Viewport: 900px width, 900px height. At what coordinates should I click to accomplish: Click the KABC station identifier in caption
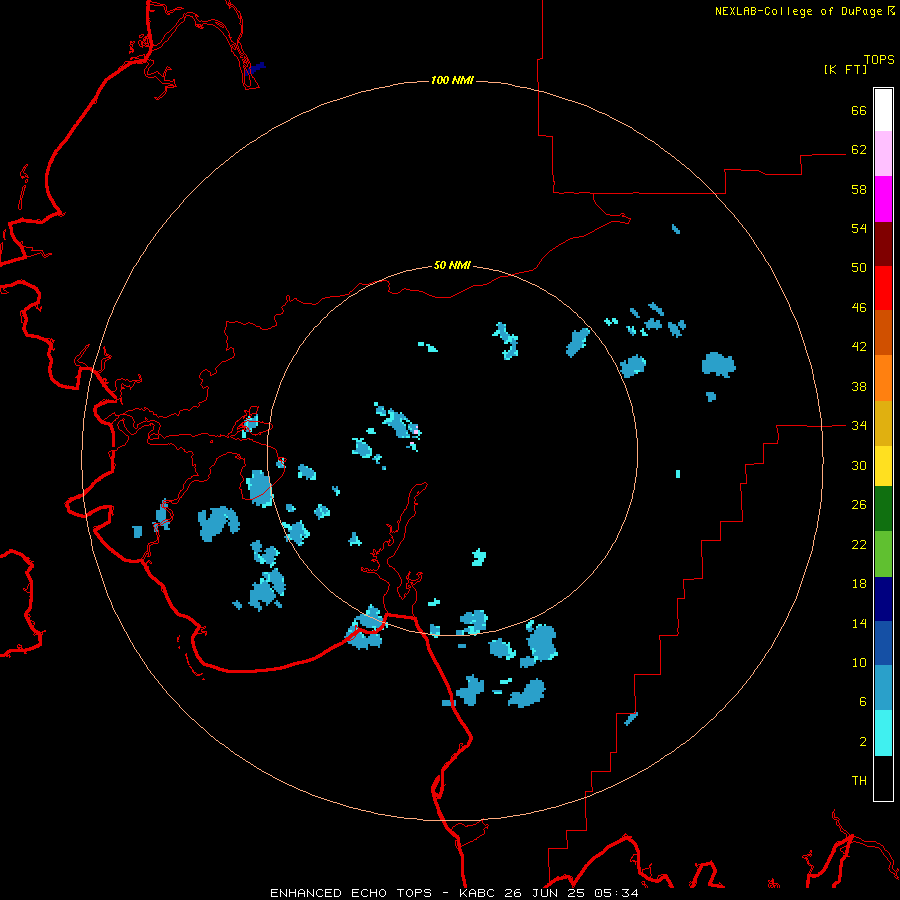(478, 893)
